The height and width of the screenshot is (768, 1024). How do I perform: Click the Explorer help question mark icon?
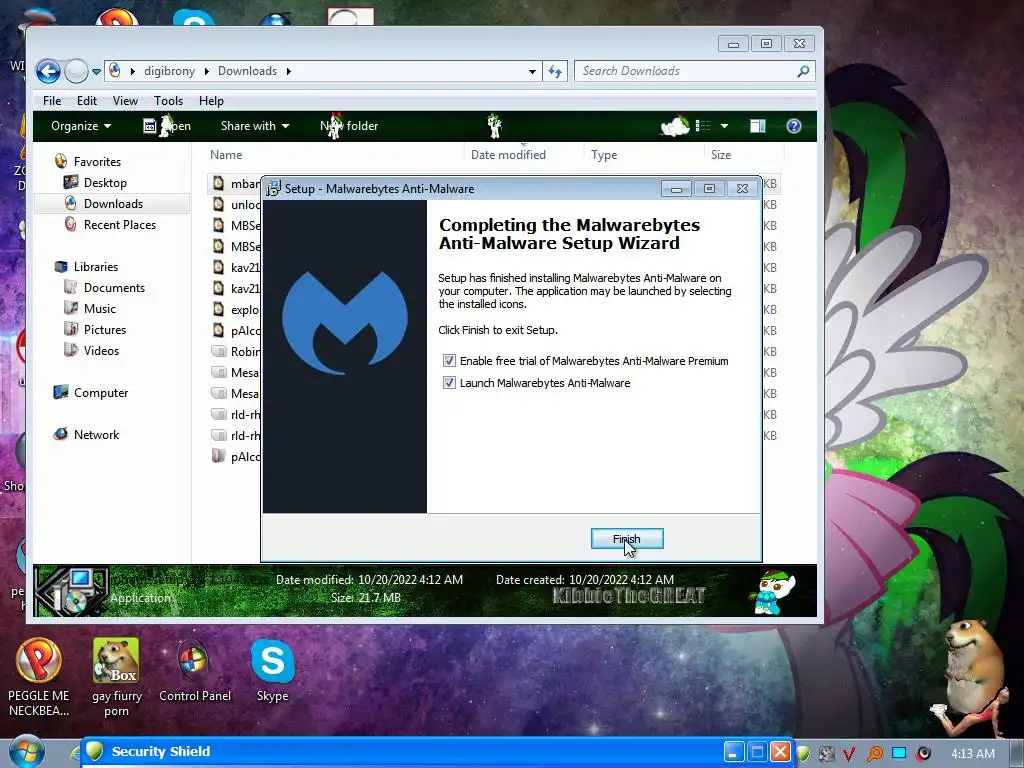click(x=793, y=126)
